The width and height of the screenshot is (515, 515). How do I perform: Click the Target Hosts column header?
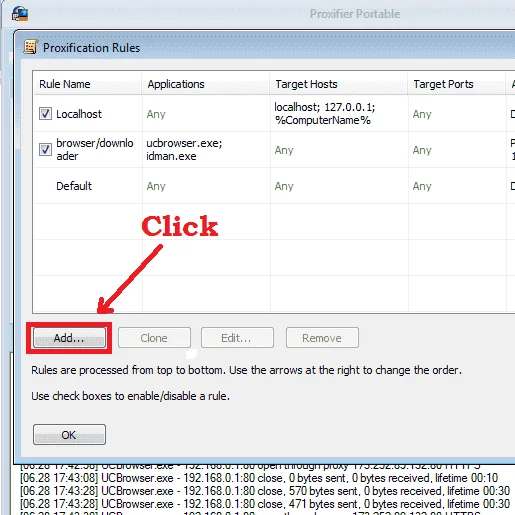click(x=339, y=84)
